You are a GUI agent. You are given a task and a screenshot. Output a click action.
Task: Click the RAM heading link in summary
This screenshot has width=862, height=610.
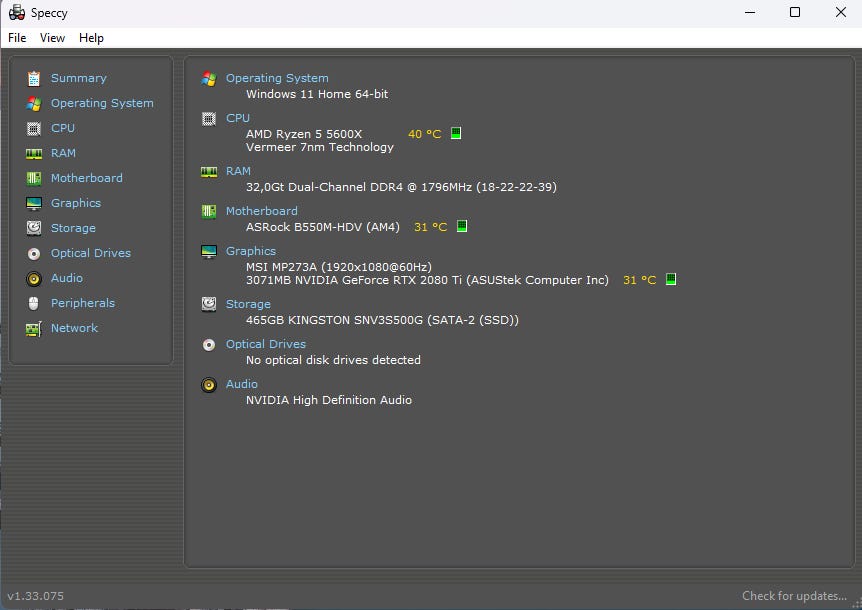pos(238,171)
